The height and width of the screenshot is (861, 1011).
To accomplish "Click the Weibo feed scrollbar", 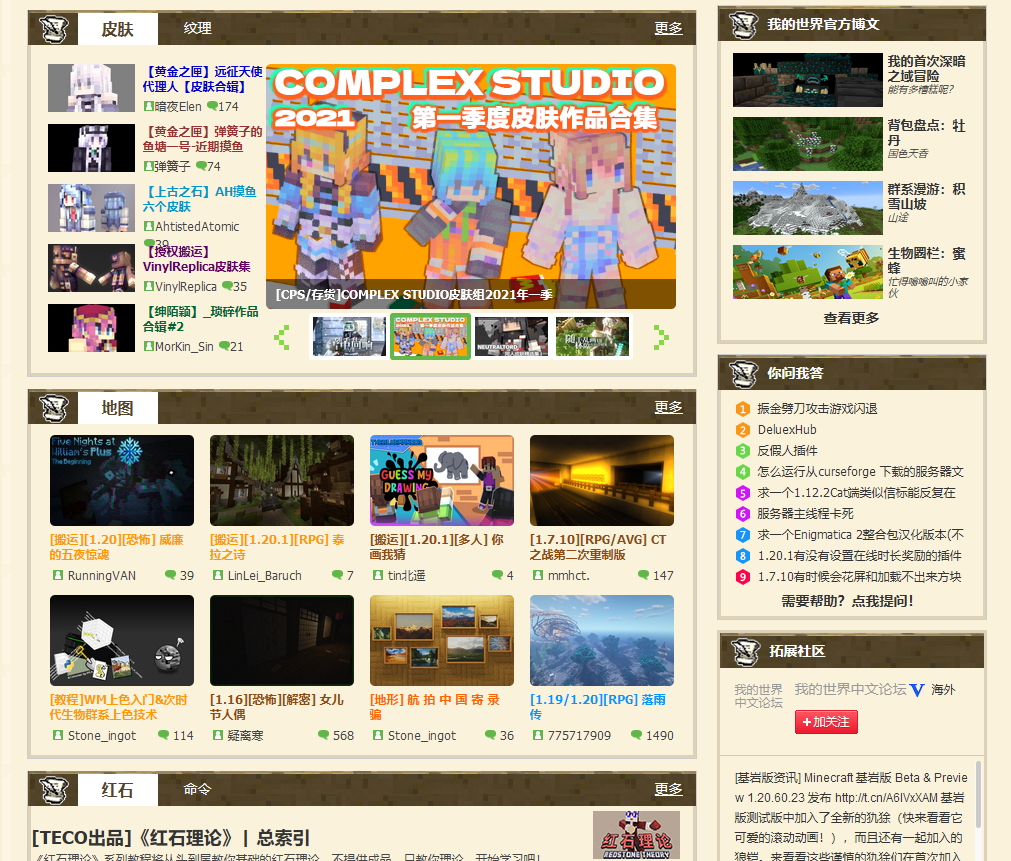I will pyautogui.click(x=978, y=795).
